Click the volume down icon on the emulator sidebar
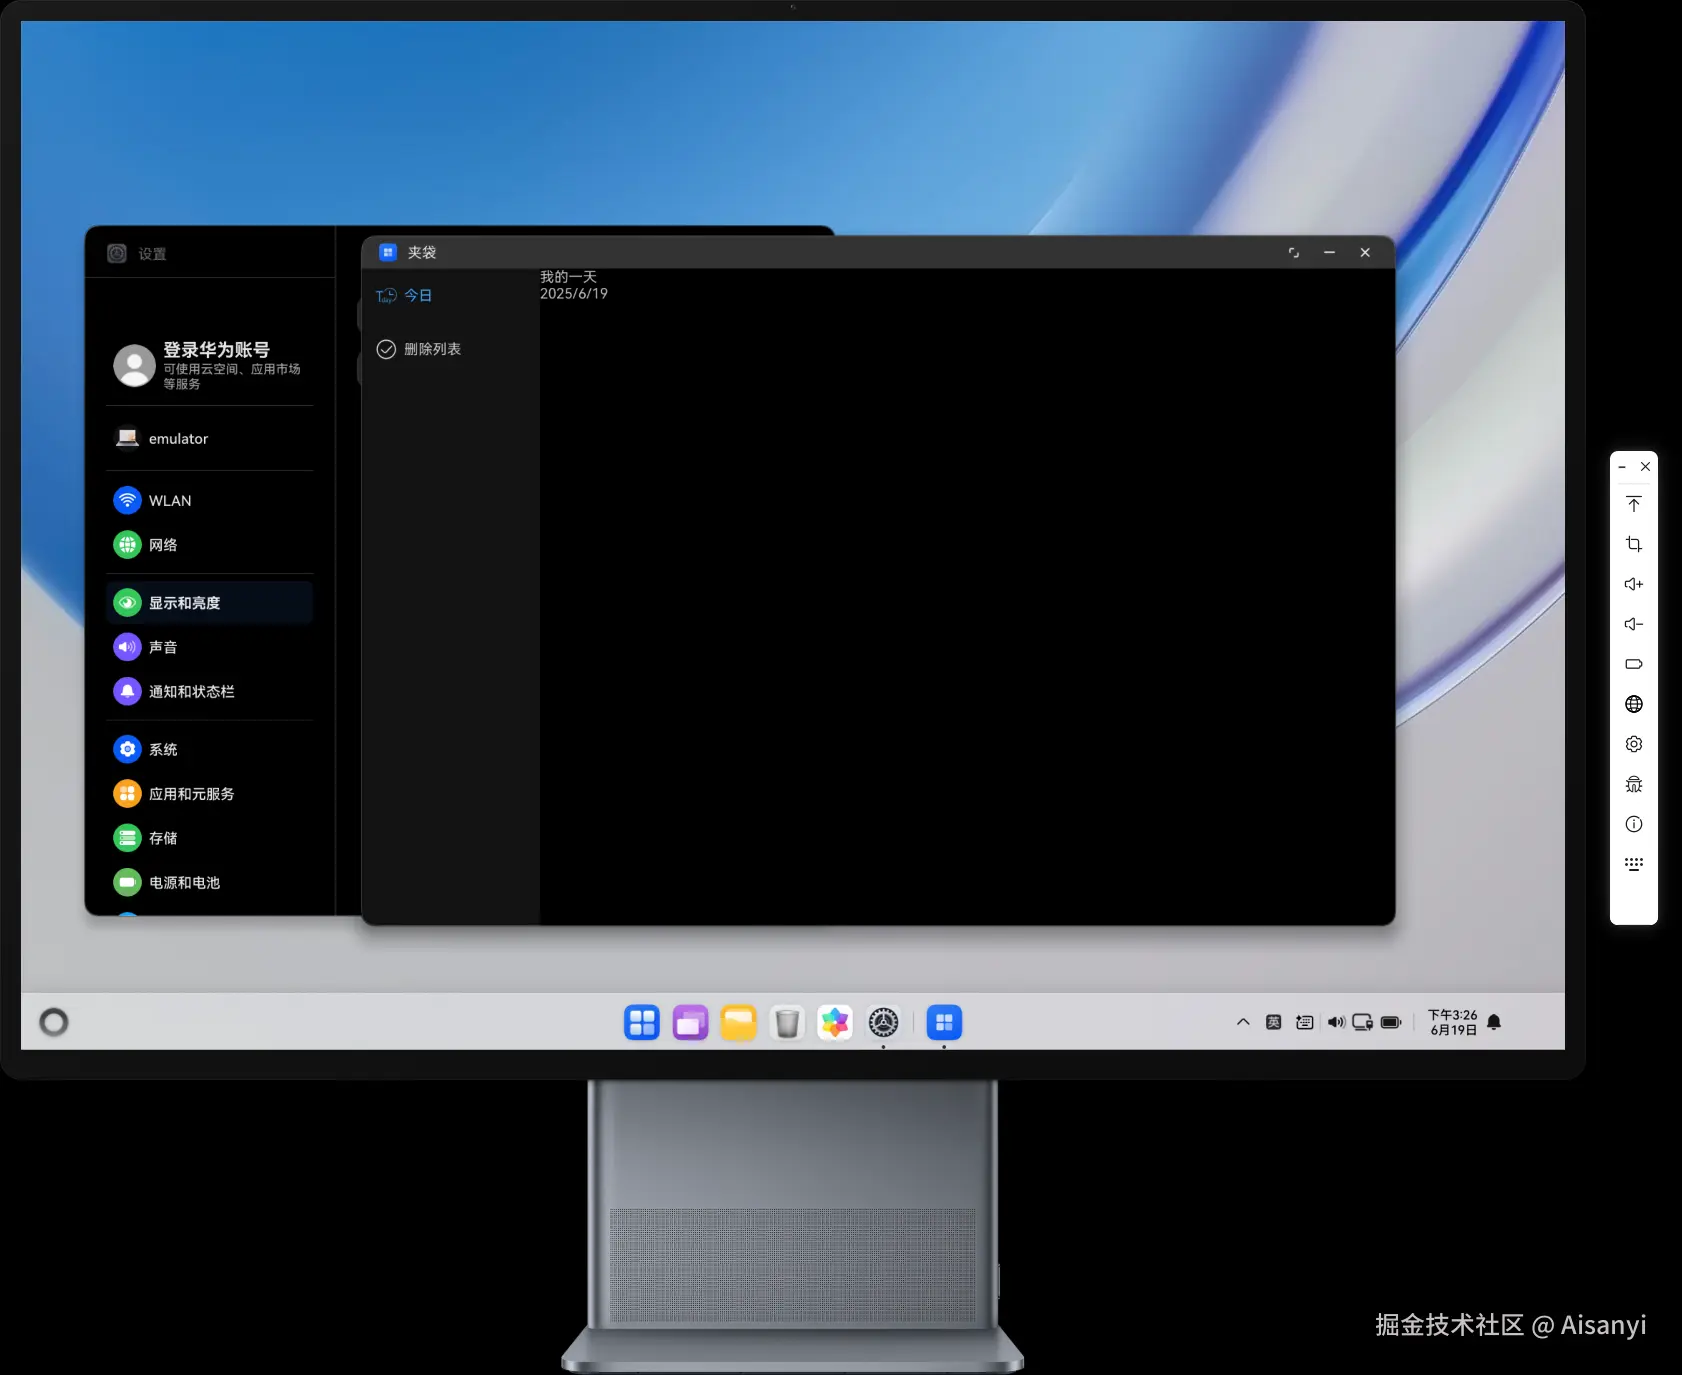The width and height of the screenshot is (1682, 1375). (x=1634, y=624)
